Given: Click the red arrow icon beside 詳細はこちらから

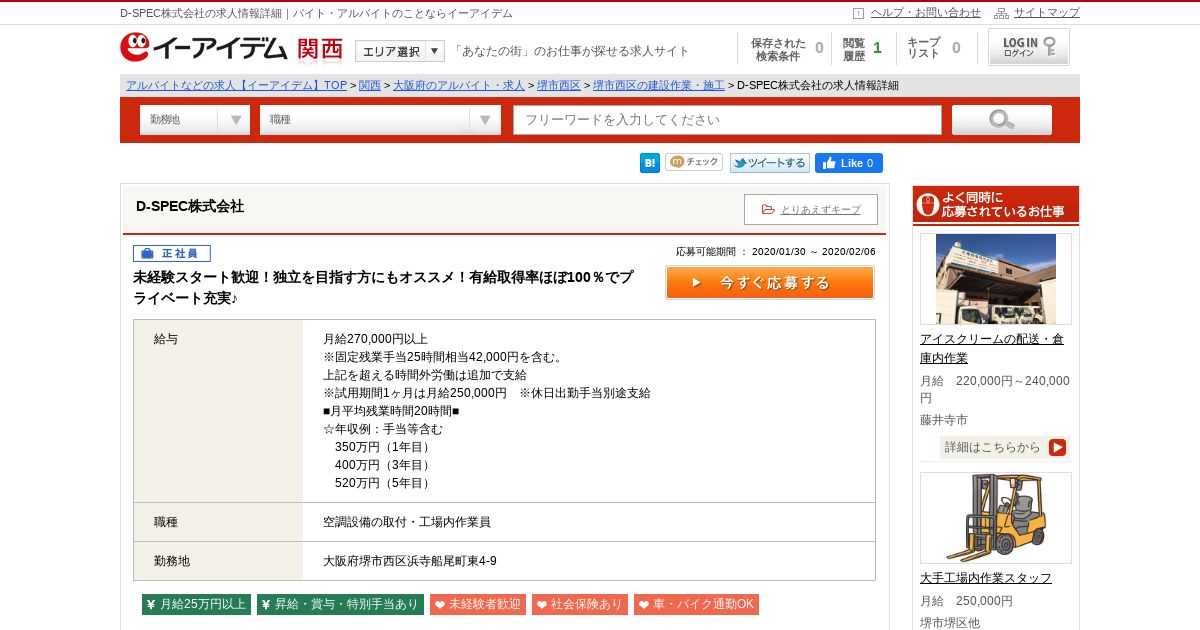Looking at the screenshot, I should (1057, 447).
